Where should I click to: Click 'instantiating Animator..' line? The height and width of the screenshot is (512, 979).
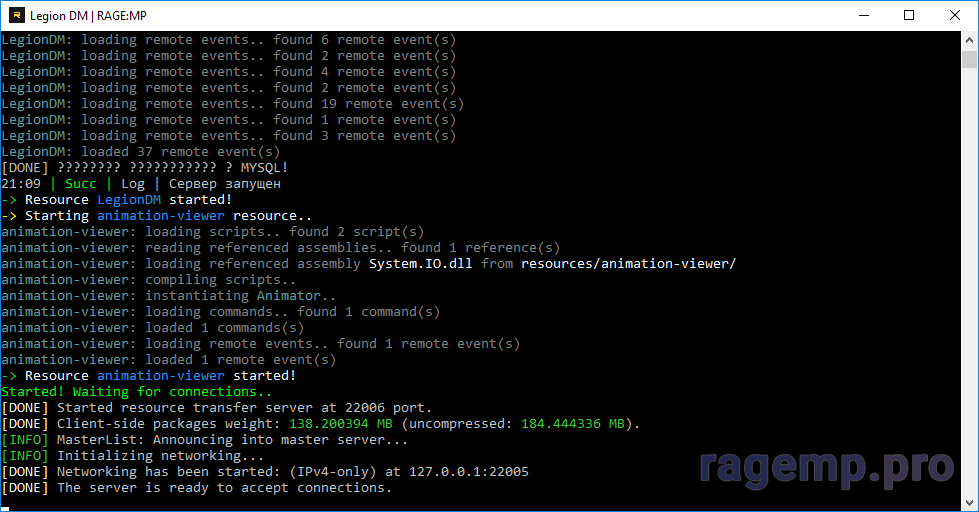[x=169, y=295]
